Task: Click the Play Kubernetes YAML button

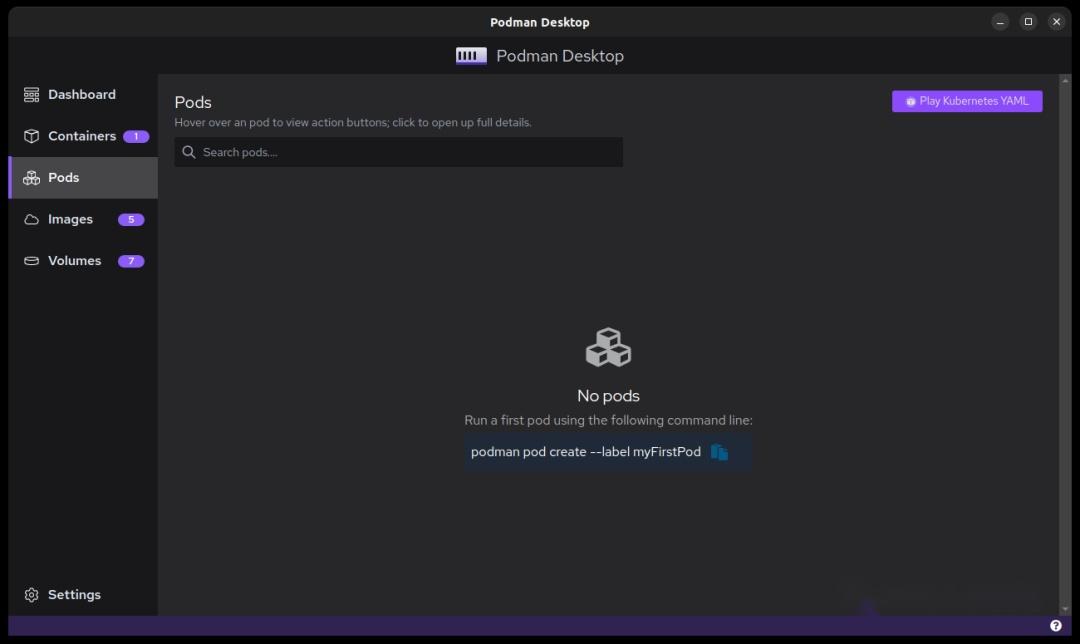Action: coord(966,101)
